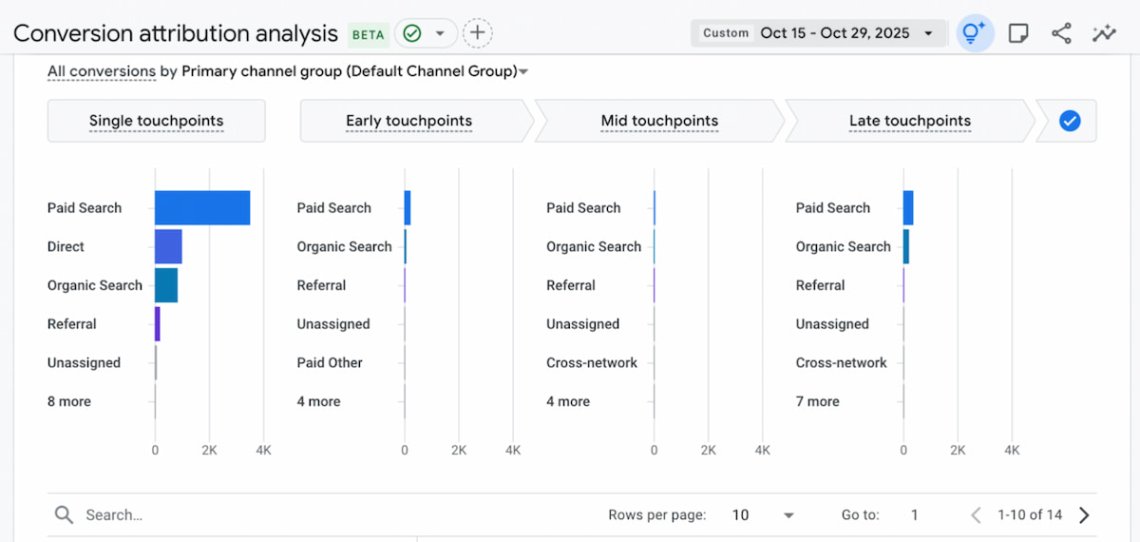Click 'Direct' label in Single touchpoints

point(65,247)
